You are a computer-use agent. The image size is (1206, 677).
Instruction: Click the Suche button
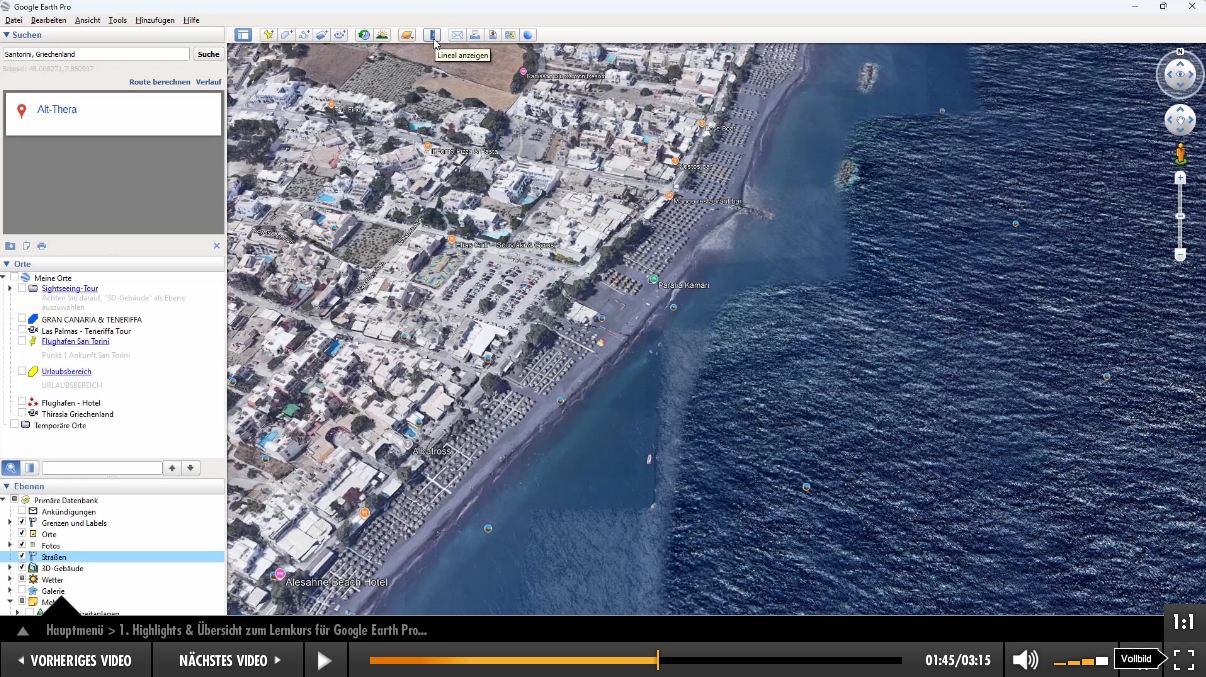[x=208, y=54]
